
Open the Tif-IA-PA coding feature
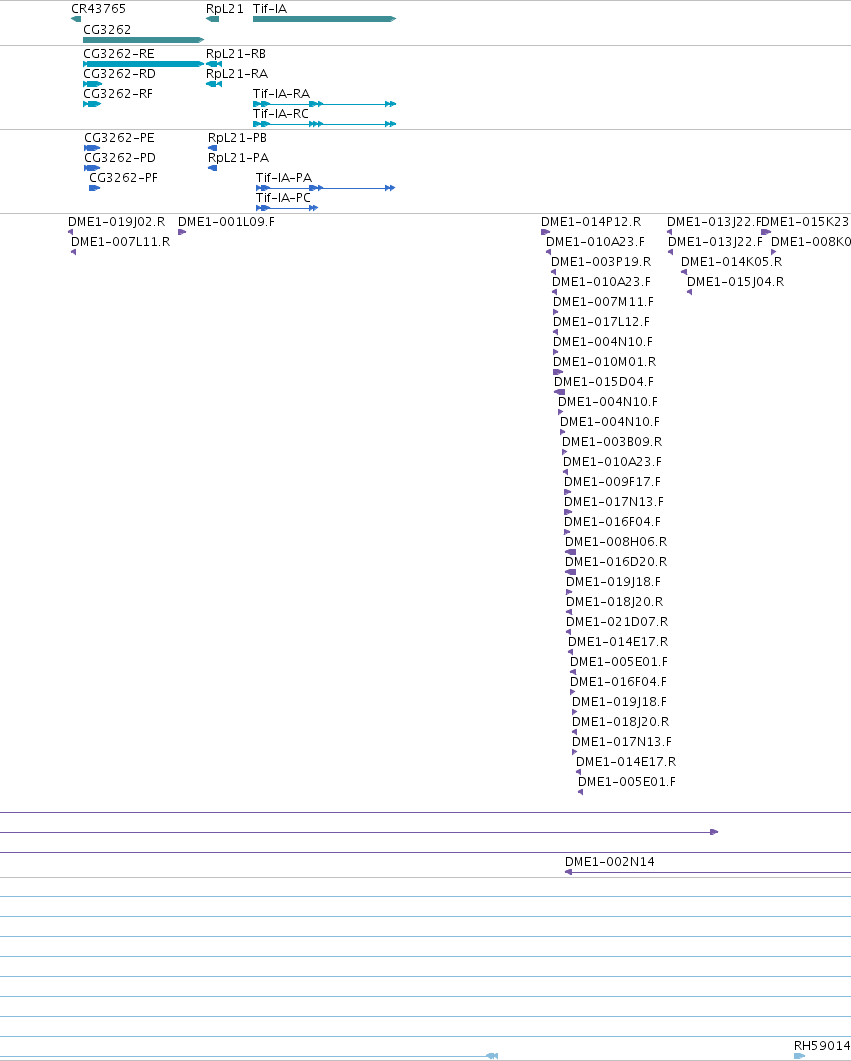tap(325, 188)
